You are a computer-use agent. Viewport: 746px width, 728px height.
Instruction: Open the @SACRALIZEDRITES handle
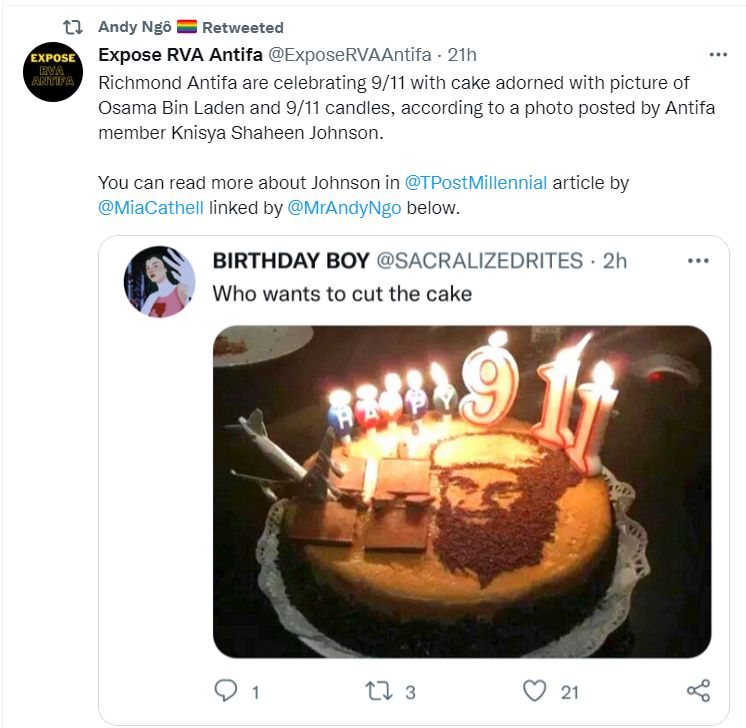(478, 261)
